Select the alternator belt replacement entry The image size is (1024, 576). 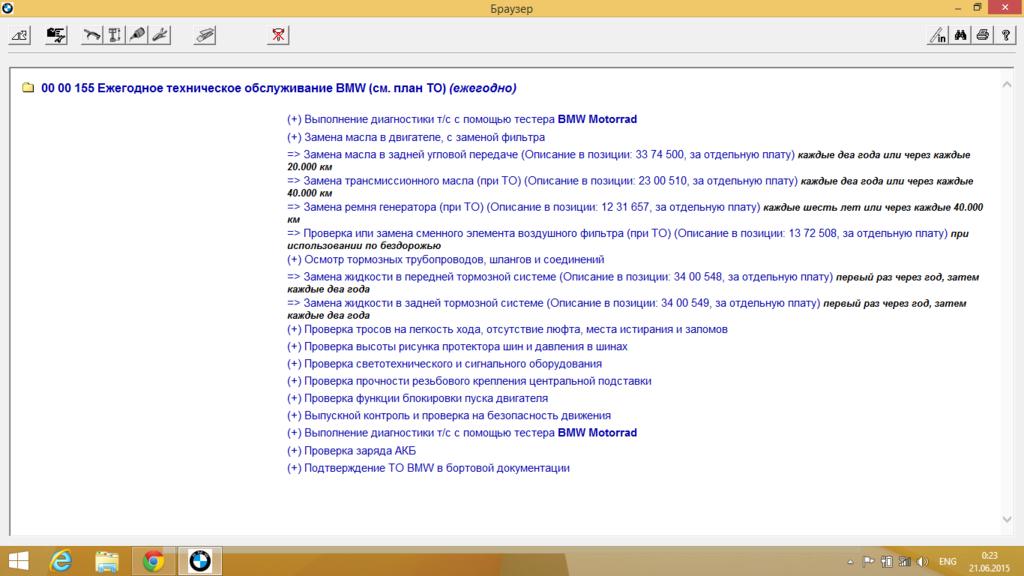coord(523,207)
